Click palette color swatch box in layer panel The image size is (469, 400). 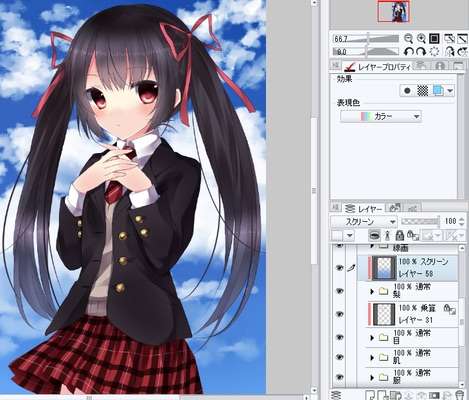click(337, 236)
